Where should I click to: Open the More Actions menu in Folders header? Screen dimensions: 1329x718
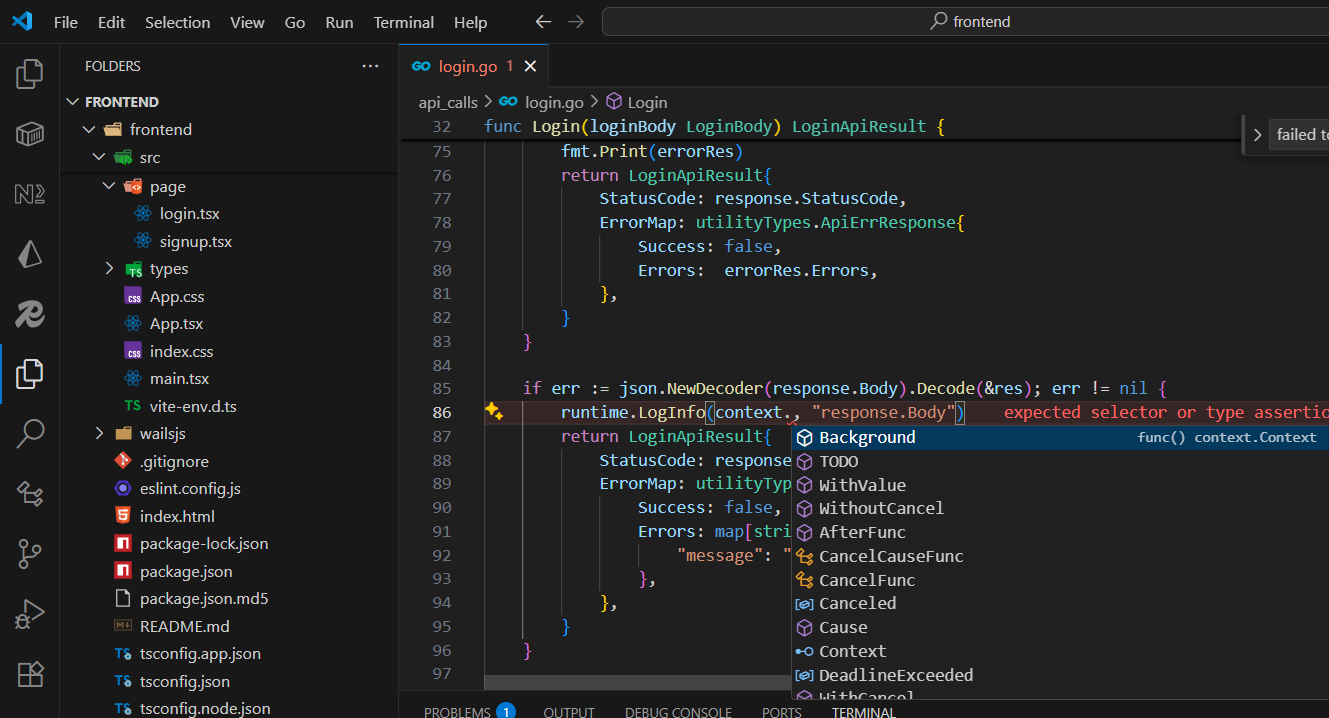click(370, 65)
